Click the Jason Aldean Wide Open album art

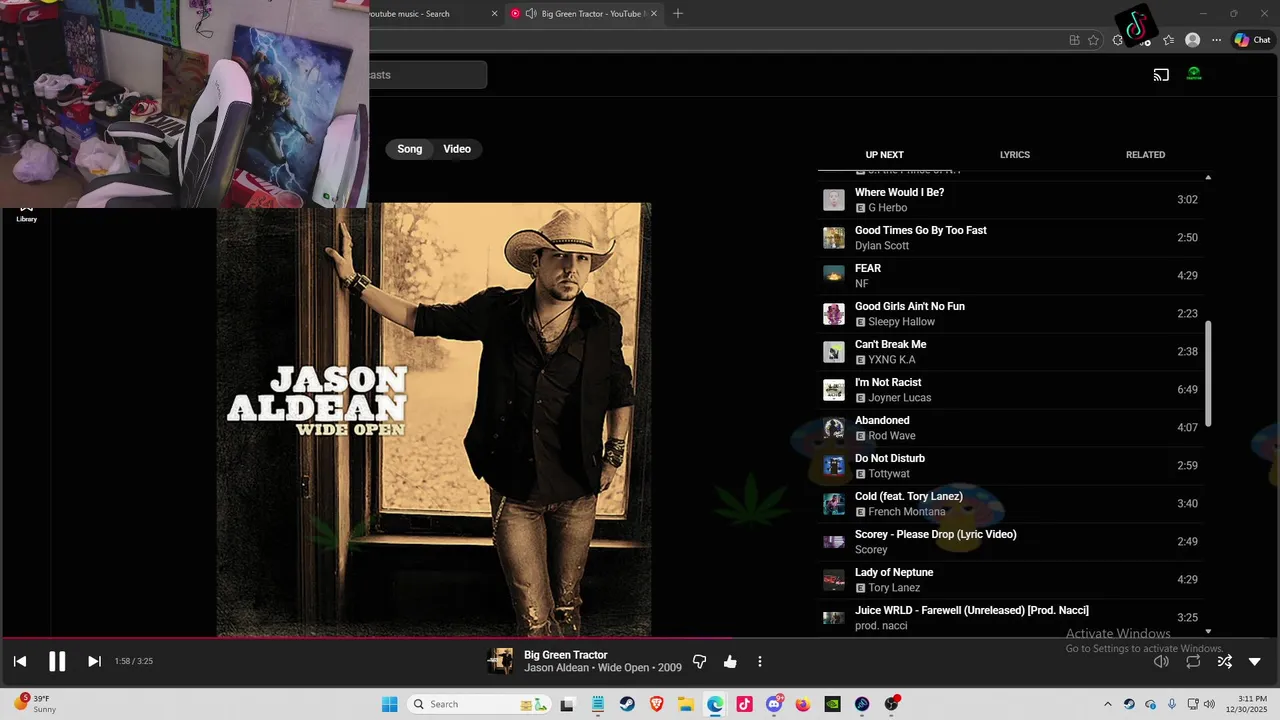pos(434,420)
